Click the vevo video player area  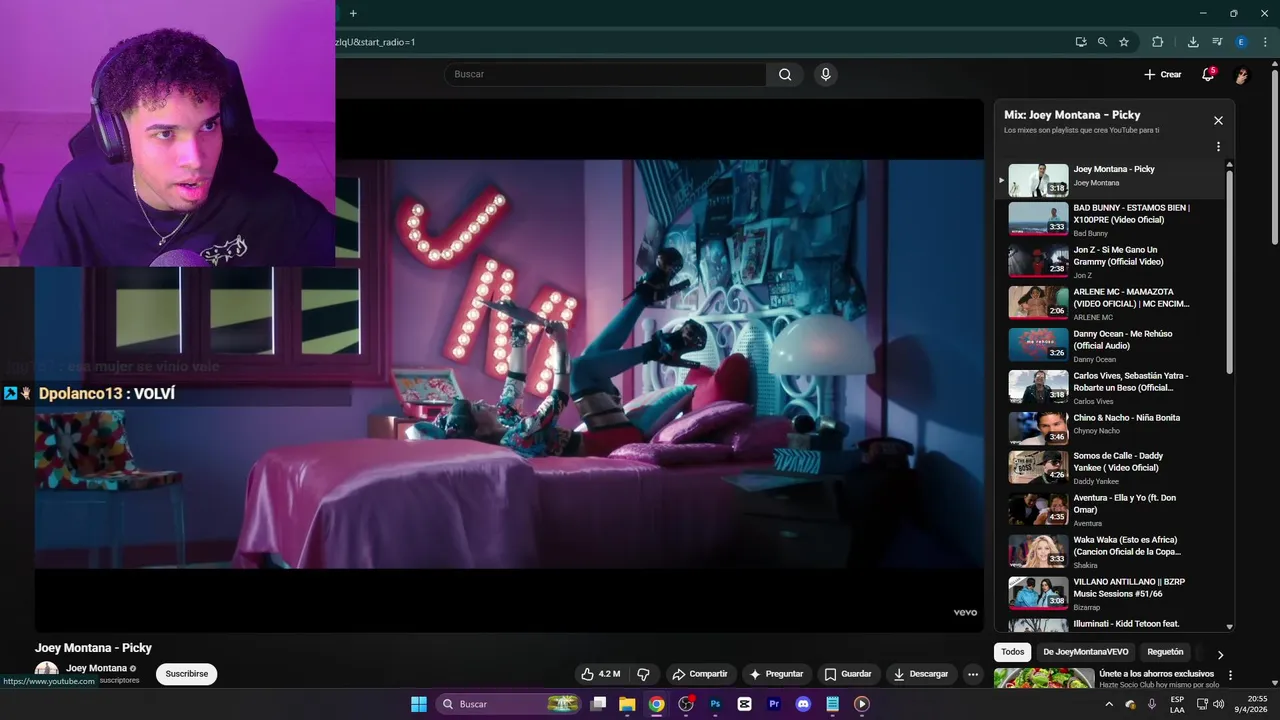click(509, 365)
